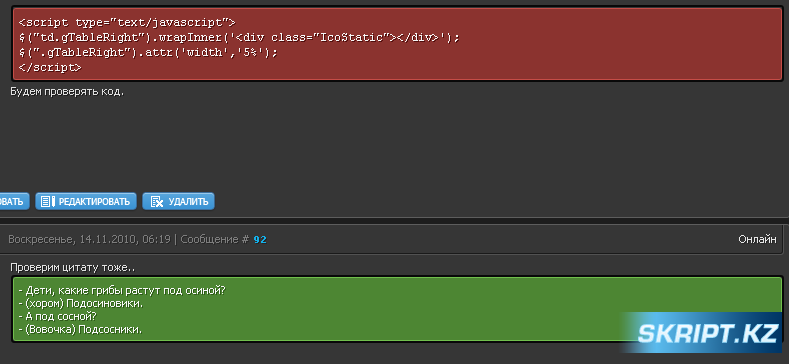The height and width of the screenshot is (364, 789).
Task: Click the Онлайн status label
Action: 757,240
